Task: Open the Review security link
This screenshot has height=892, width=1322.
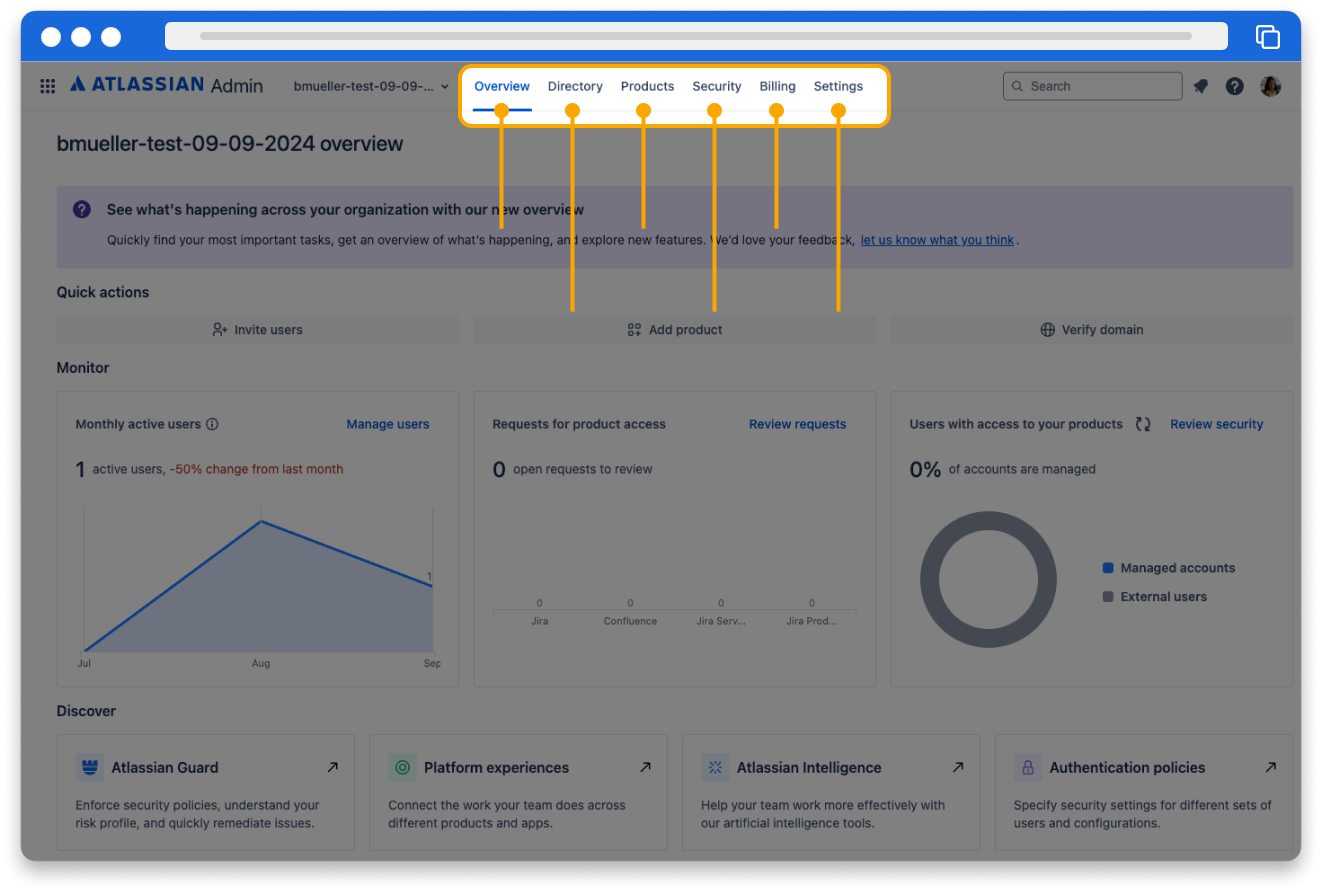Action: pos(1217,424)
